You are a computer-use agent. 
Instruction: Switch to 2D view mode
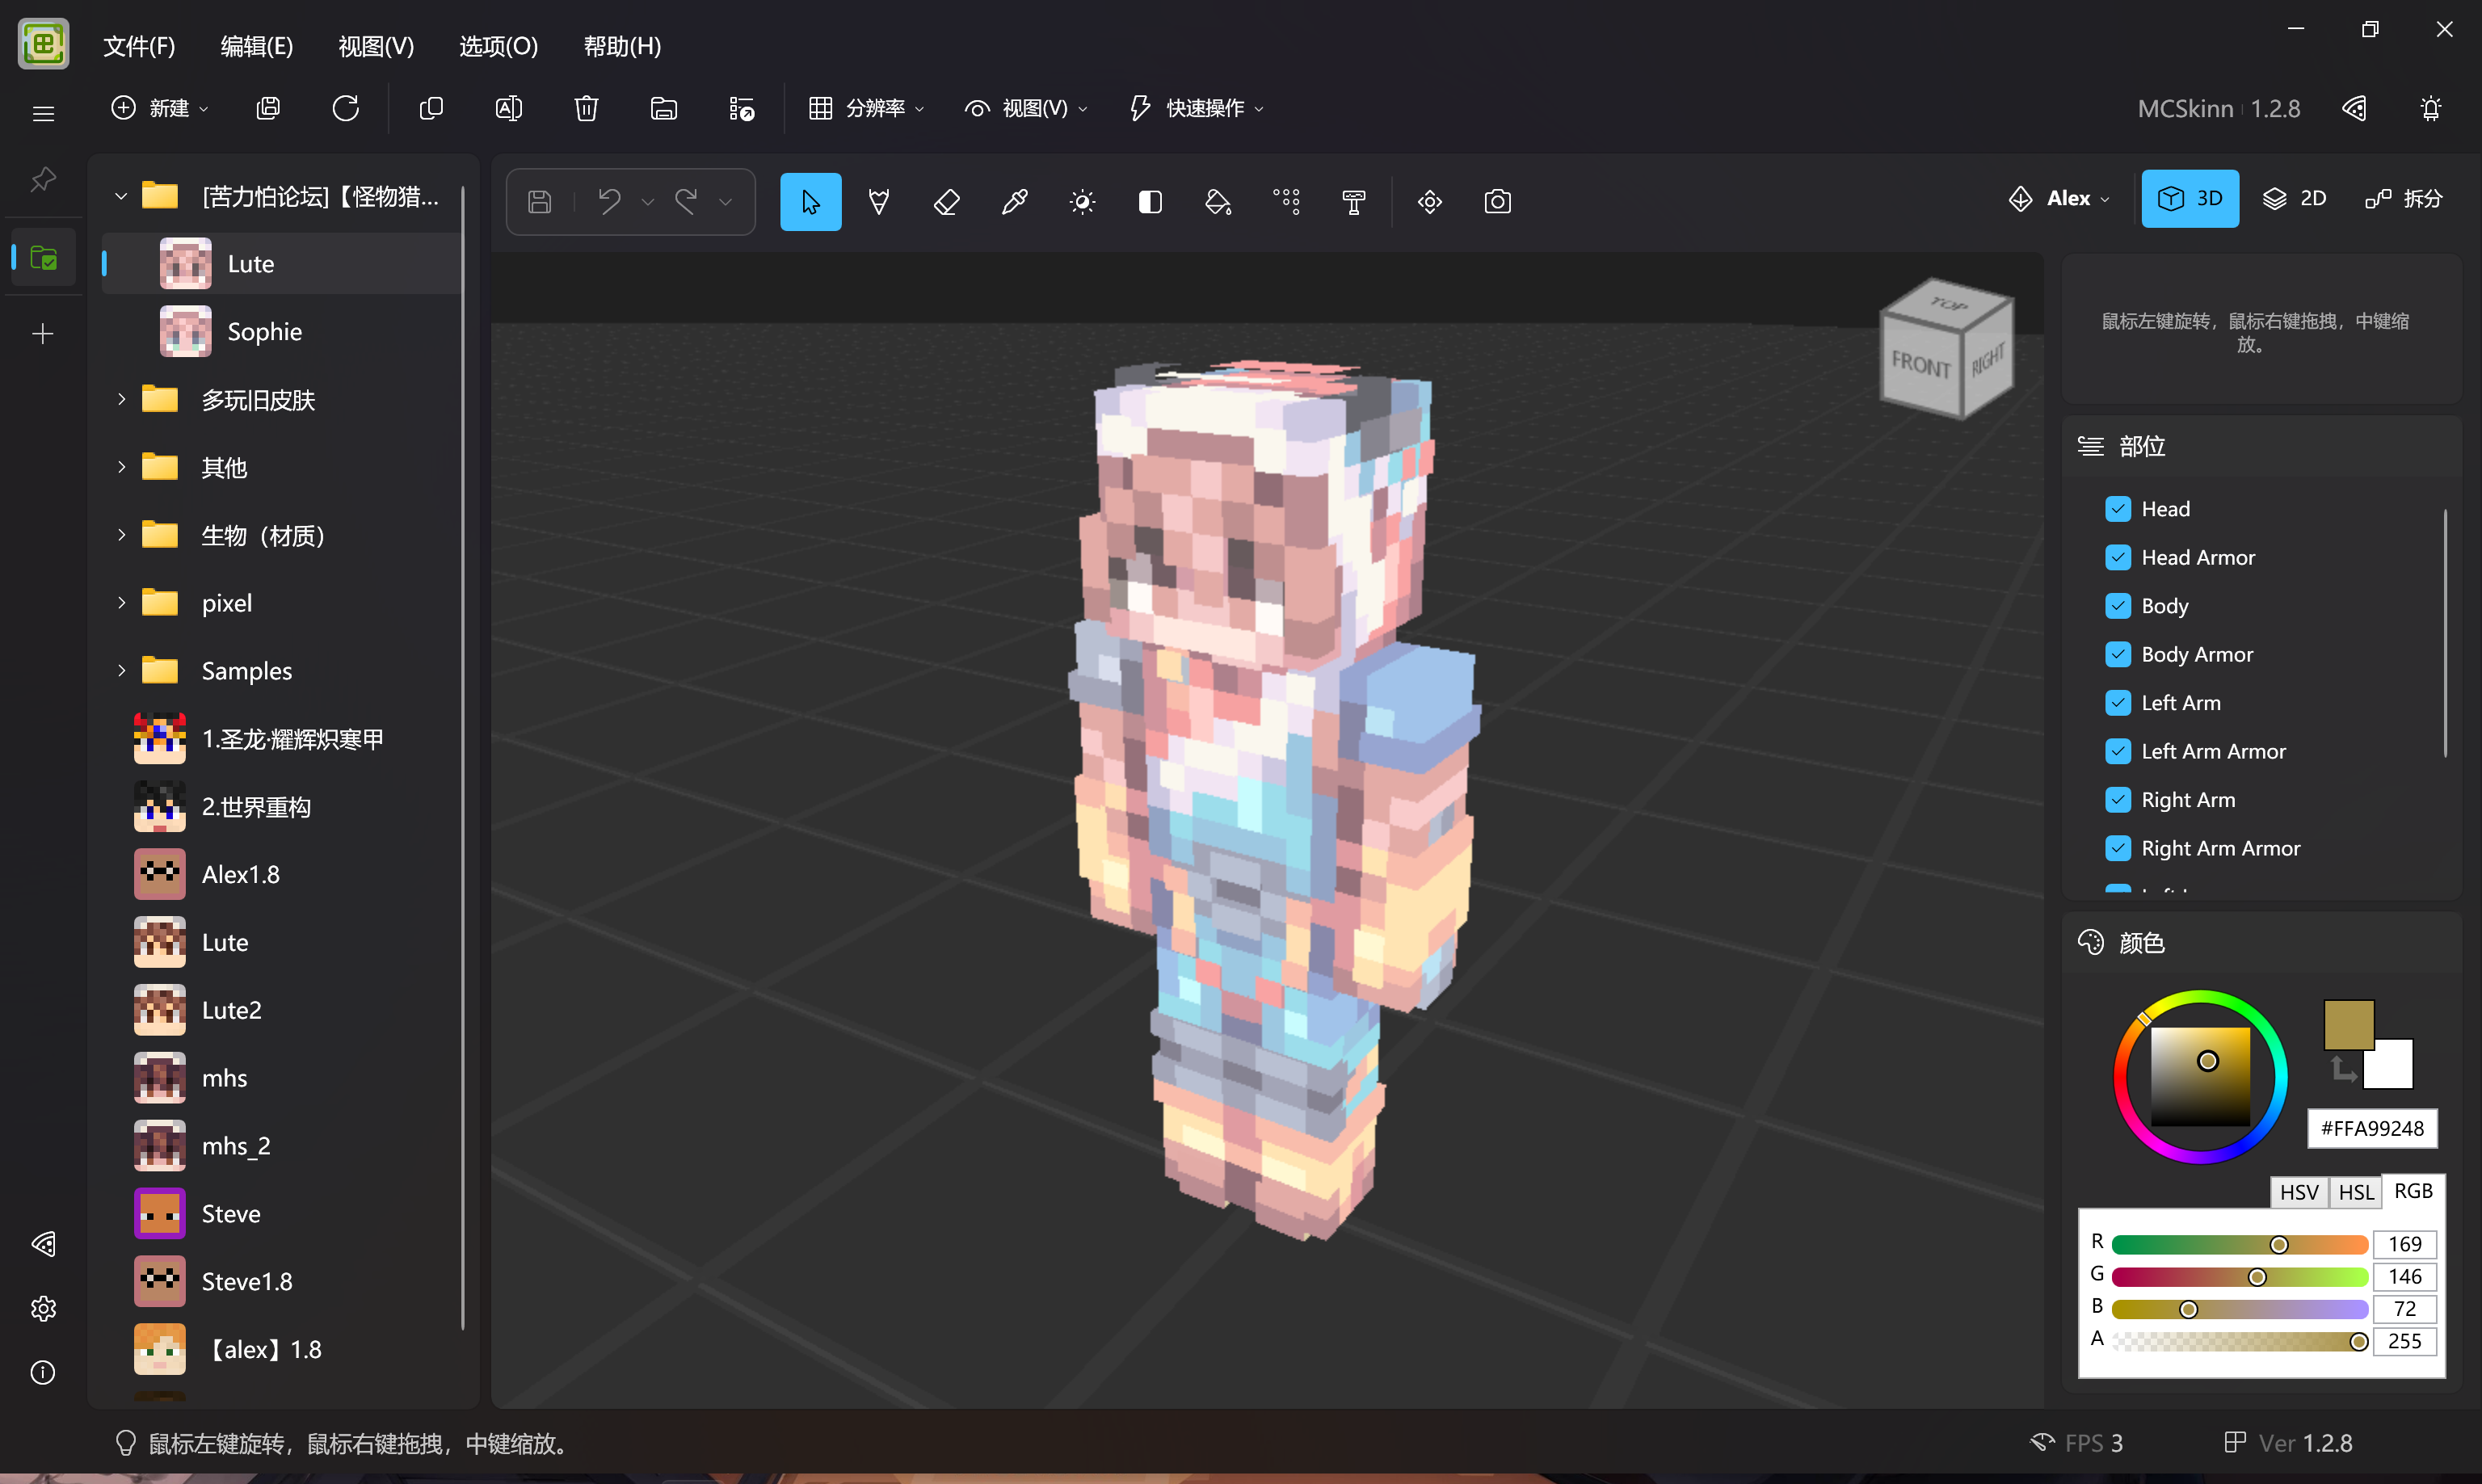(2294, 199)
